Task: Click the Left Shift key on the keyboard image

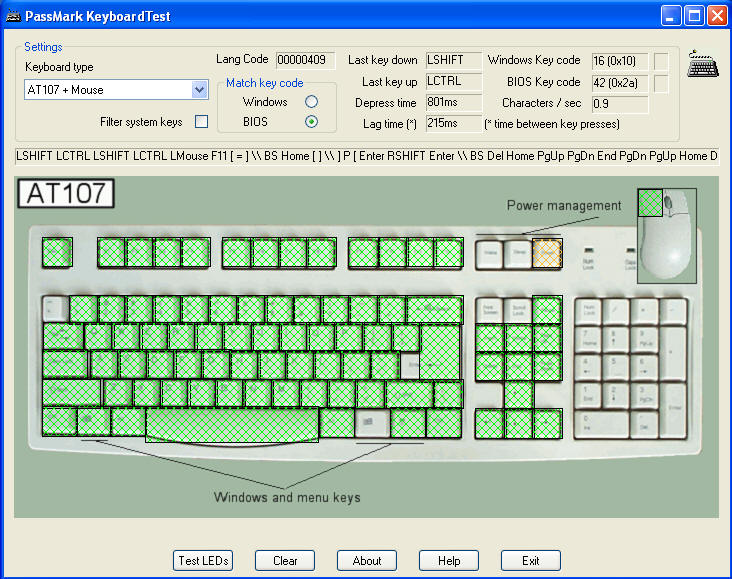Action: (x=72, y=393)
